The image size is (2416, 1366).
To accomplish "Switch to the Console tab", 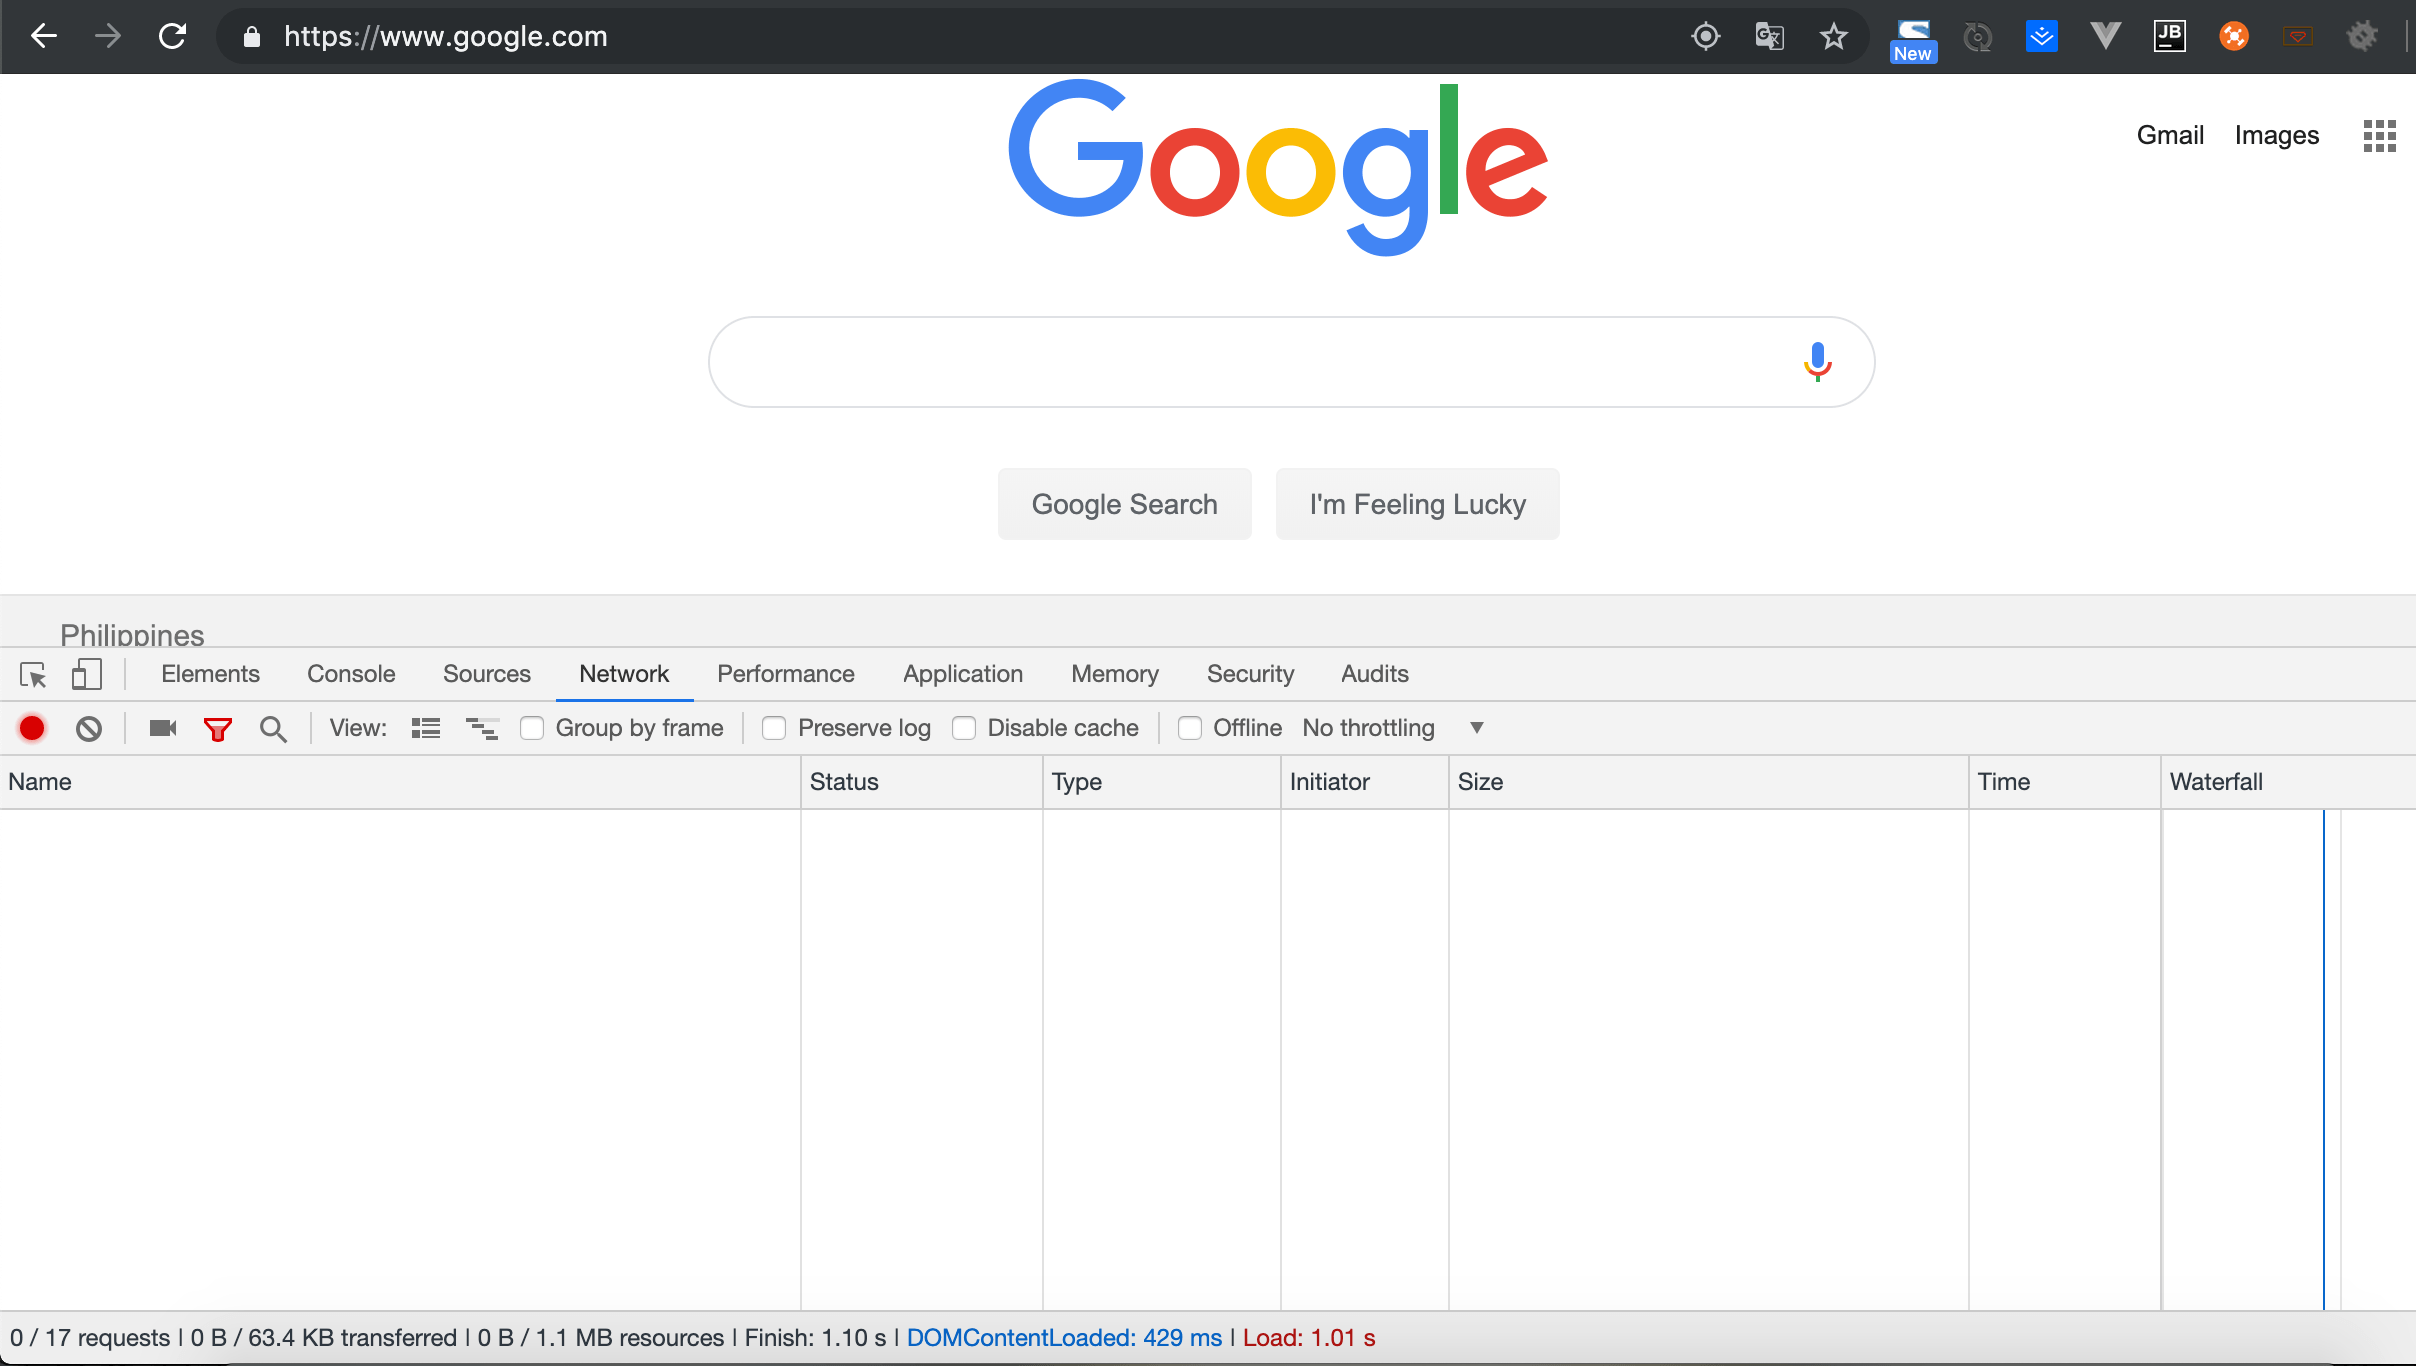I will pos(350,674).
